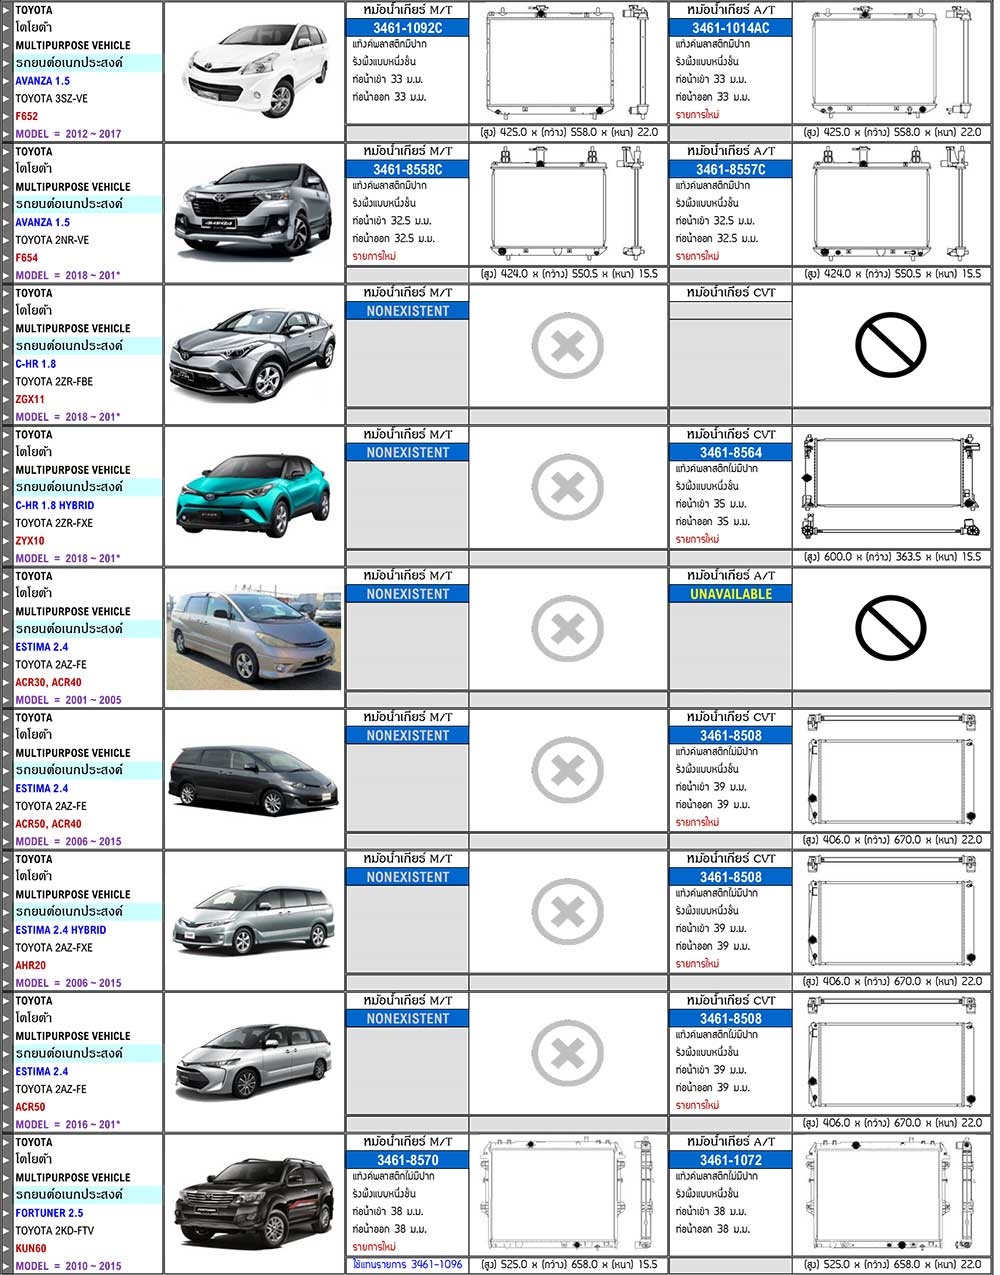Click NONEXISTENT in the C-HR ZGX11 row
This screenshot has height=1275, width=1000.
(407, 311)
